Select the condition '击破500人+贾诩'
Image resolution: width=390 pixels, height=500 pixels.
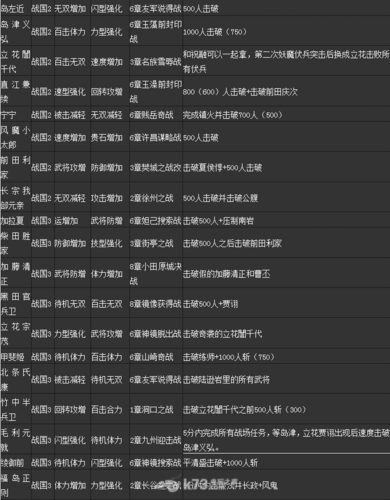pyautogui.click(x=210, y=304)
